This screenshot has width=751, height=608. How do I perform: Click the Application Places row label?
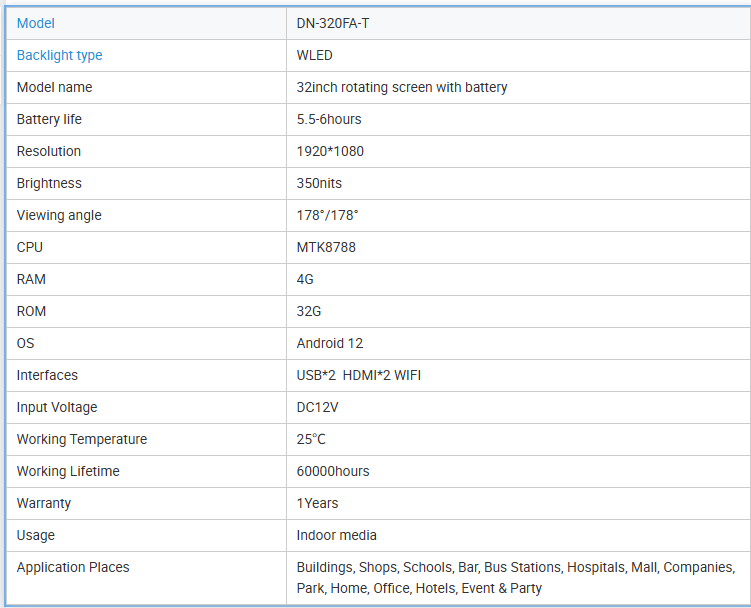73,567
